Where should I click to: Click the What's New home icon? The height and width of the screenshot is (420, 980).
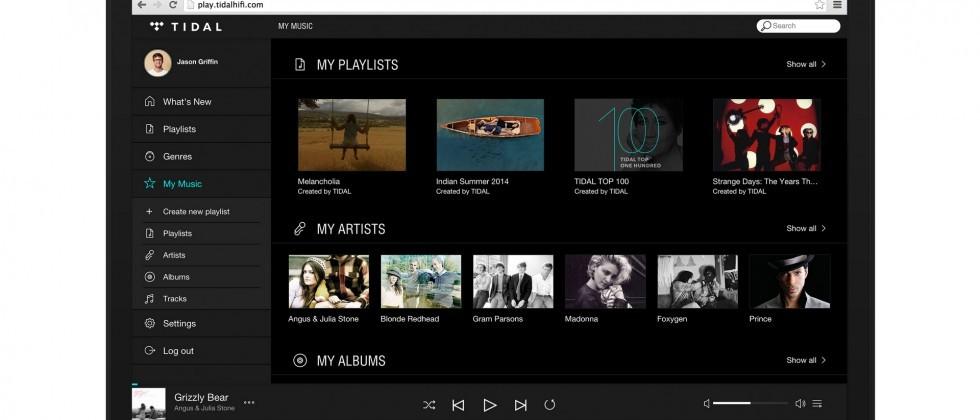click(149, 101)
